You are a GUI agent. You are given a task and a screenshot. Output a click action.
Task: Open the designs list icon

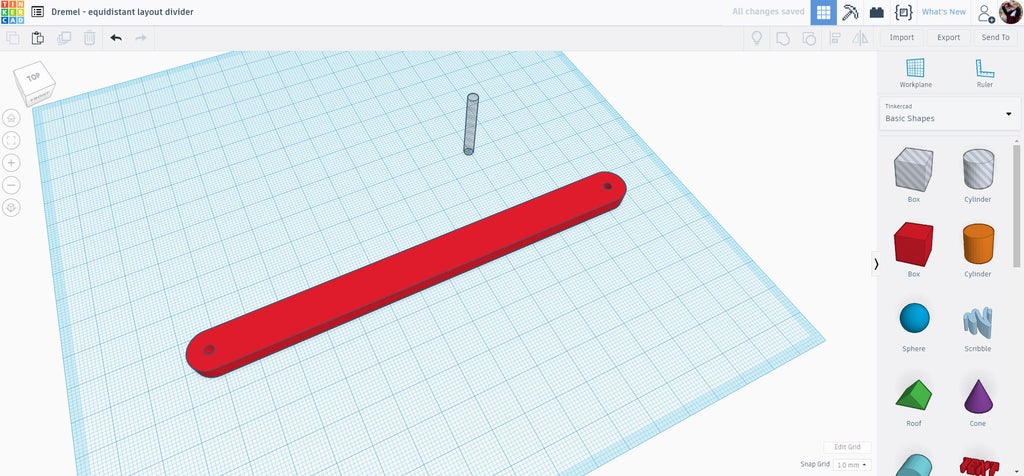tap(38, 12)
